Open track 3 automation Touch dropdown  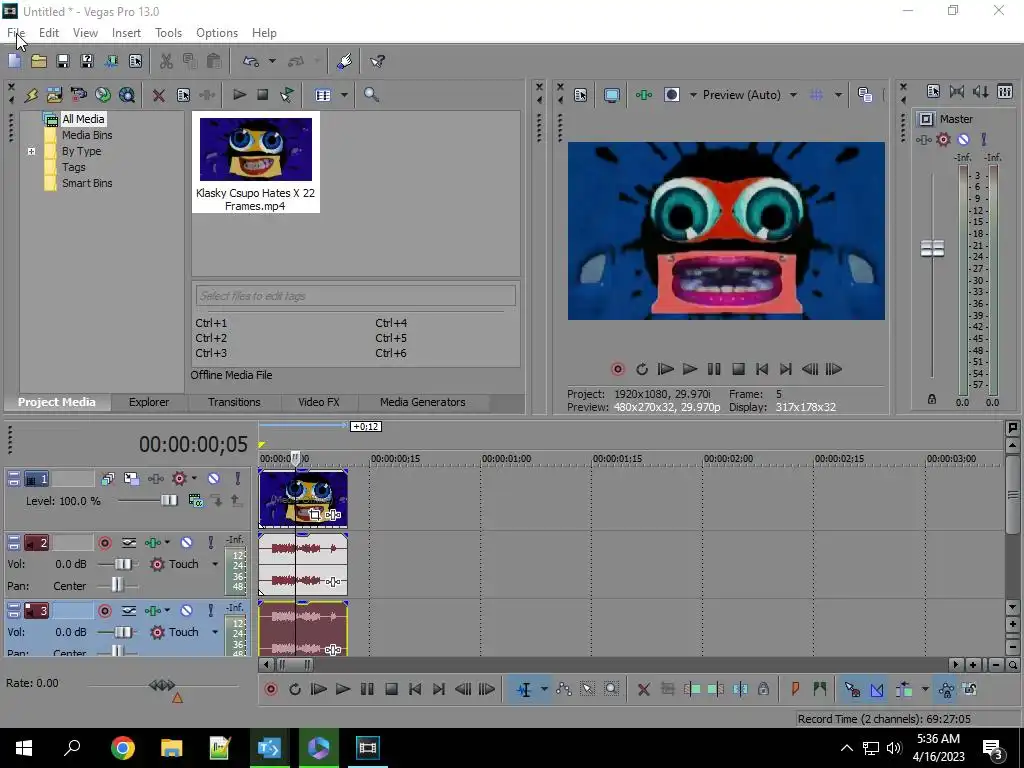215,632
